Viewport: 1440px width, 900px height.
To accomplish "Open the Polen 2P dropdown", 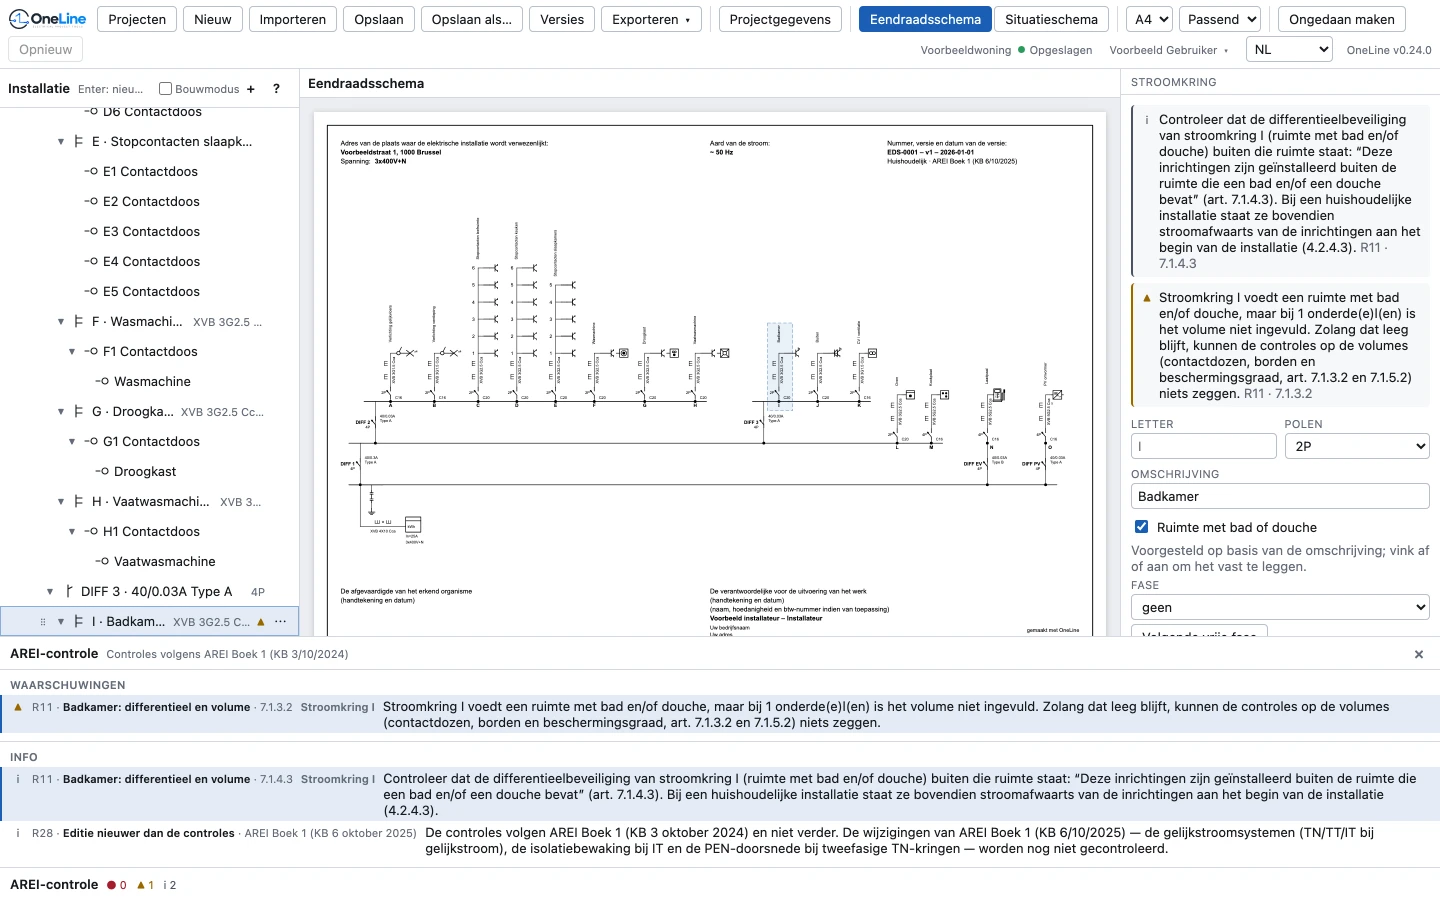I will coord(1357,446).
